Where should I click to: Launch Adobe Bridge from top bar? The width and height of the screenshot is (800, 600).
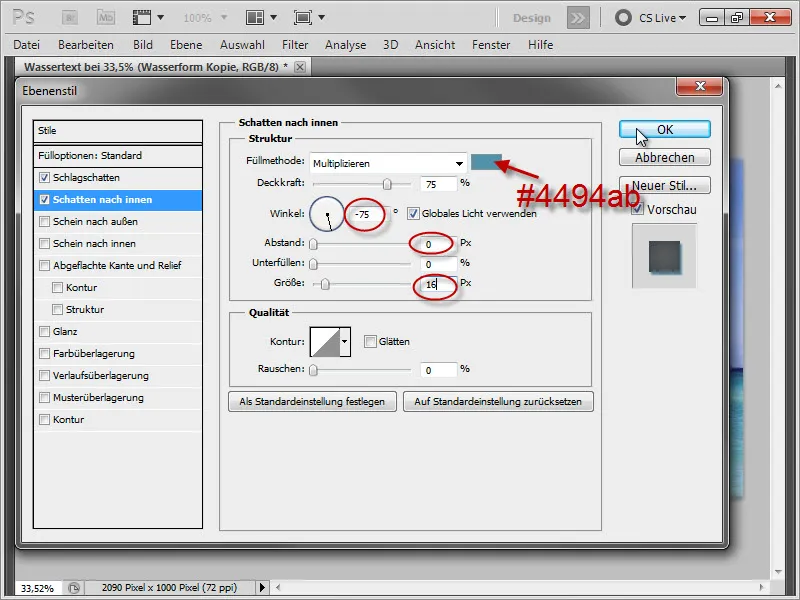[69, 18]
